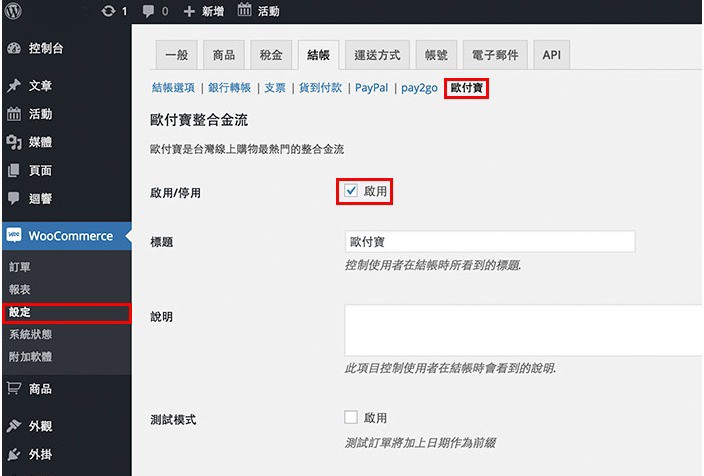
Task: Click the 測試訂單將加上日期作為前綴 hint
Action: click(x=420, y=443)
